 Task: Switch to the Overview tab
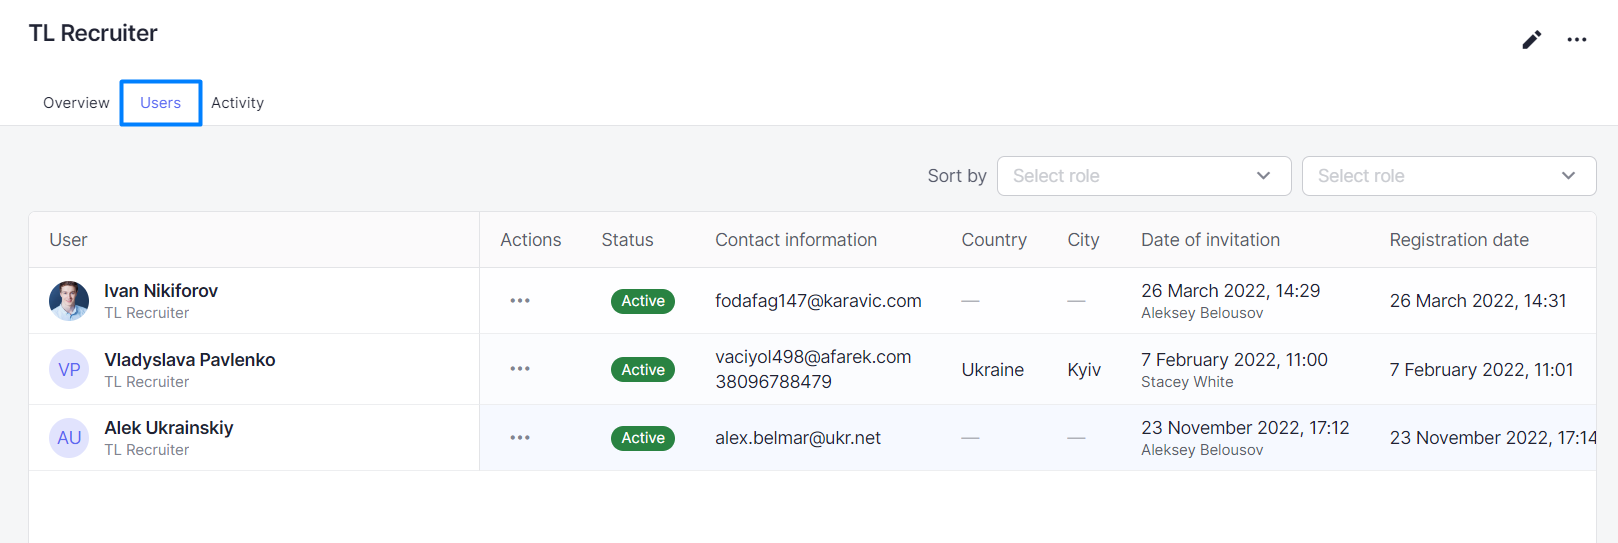(x=76, y=103)
